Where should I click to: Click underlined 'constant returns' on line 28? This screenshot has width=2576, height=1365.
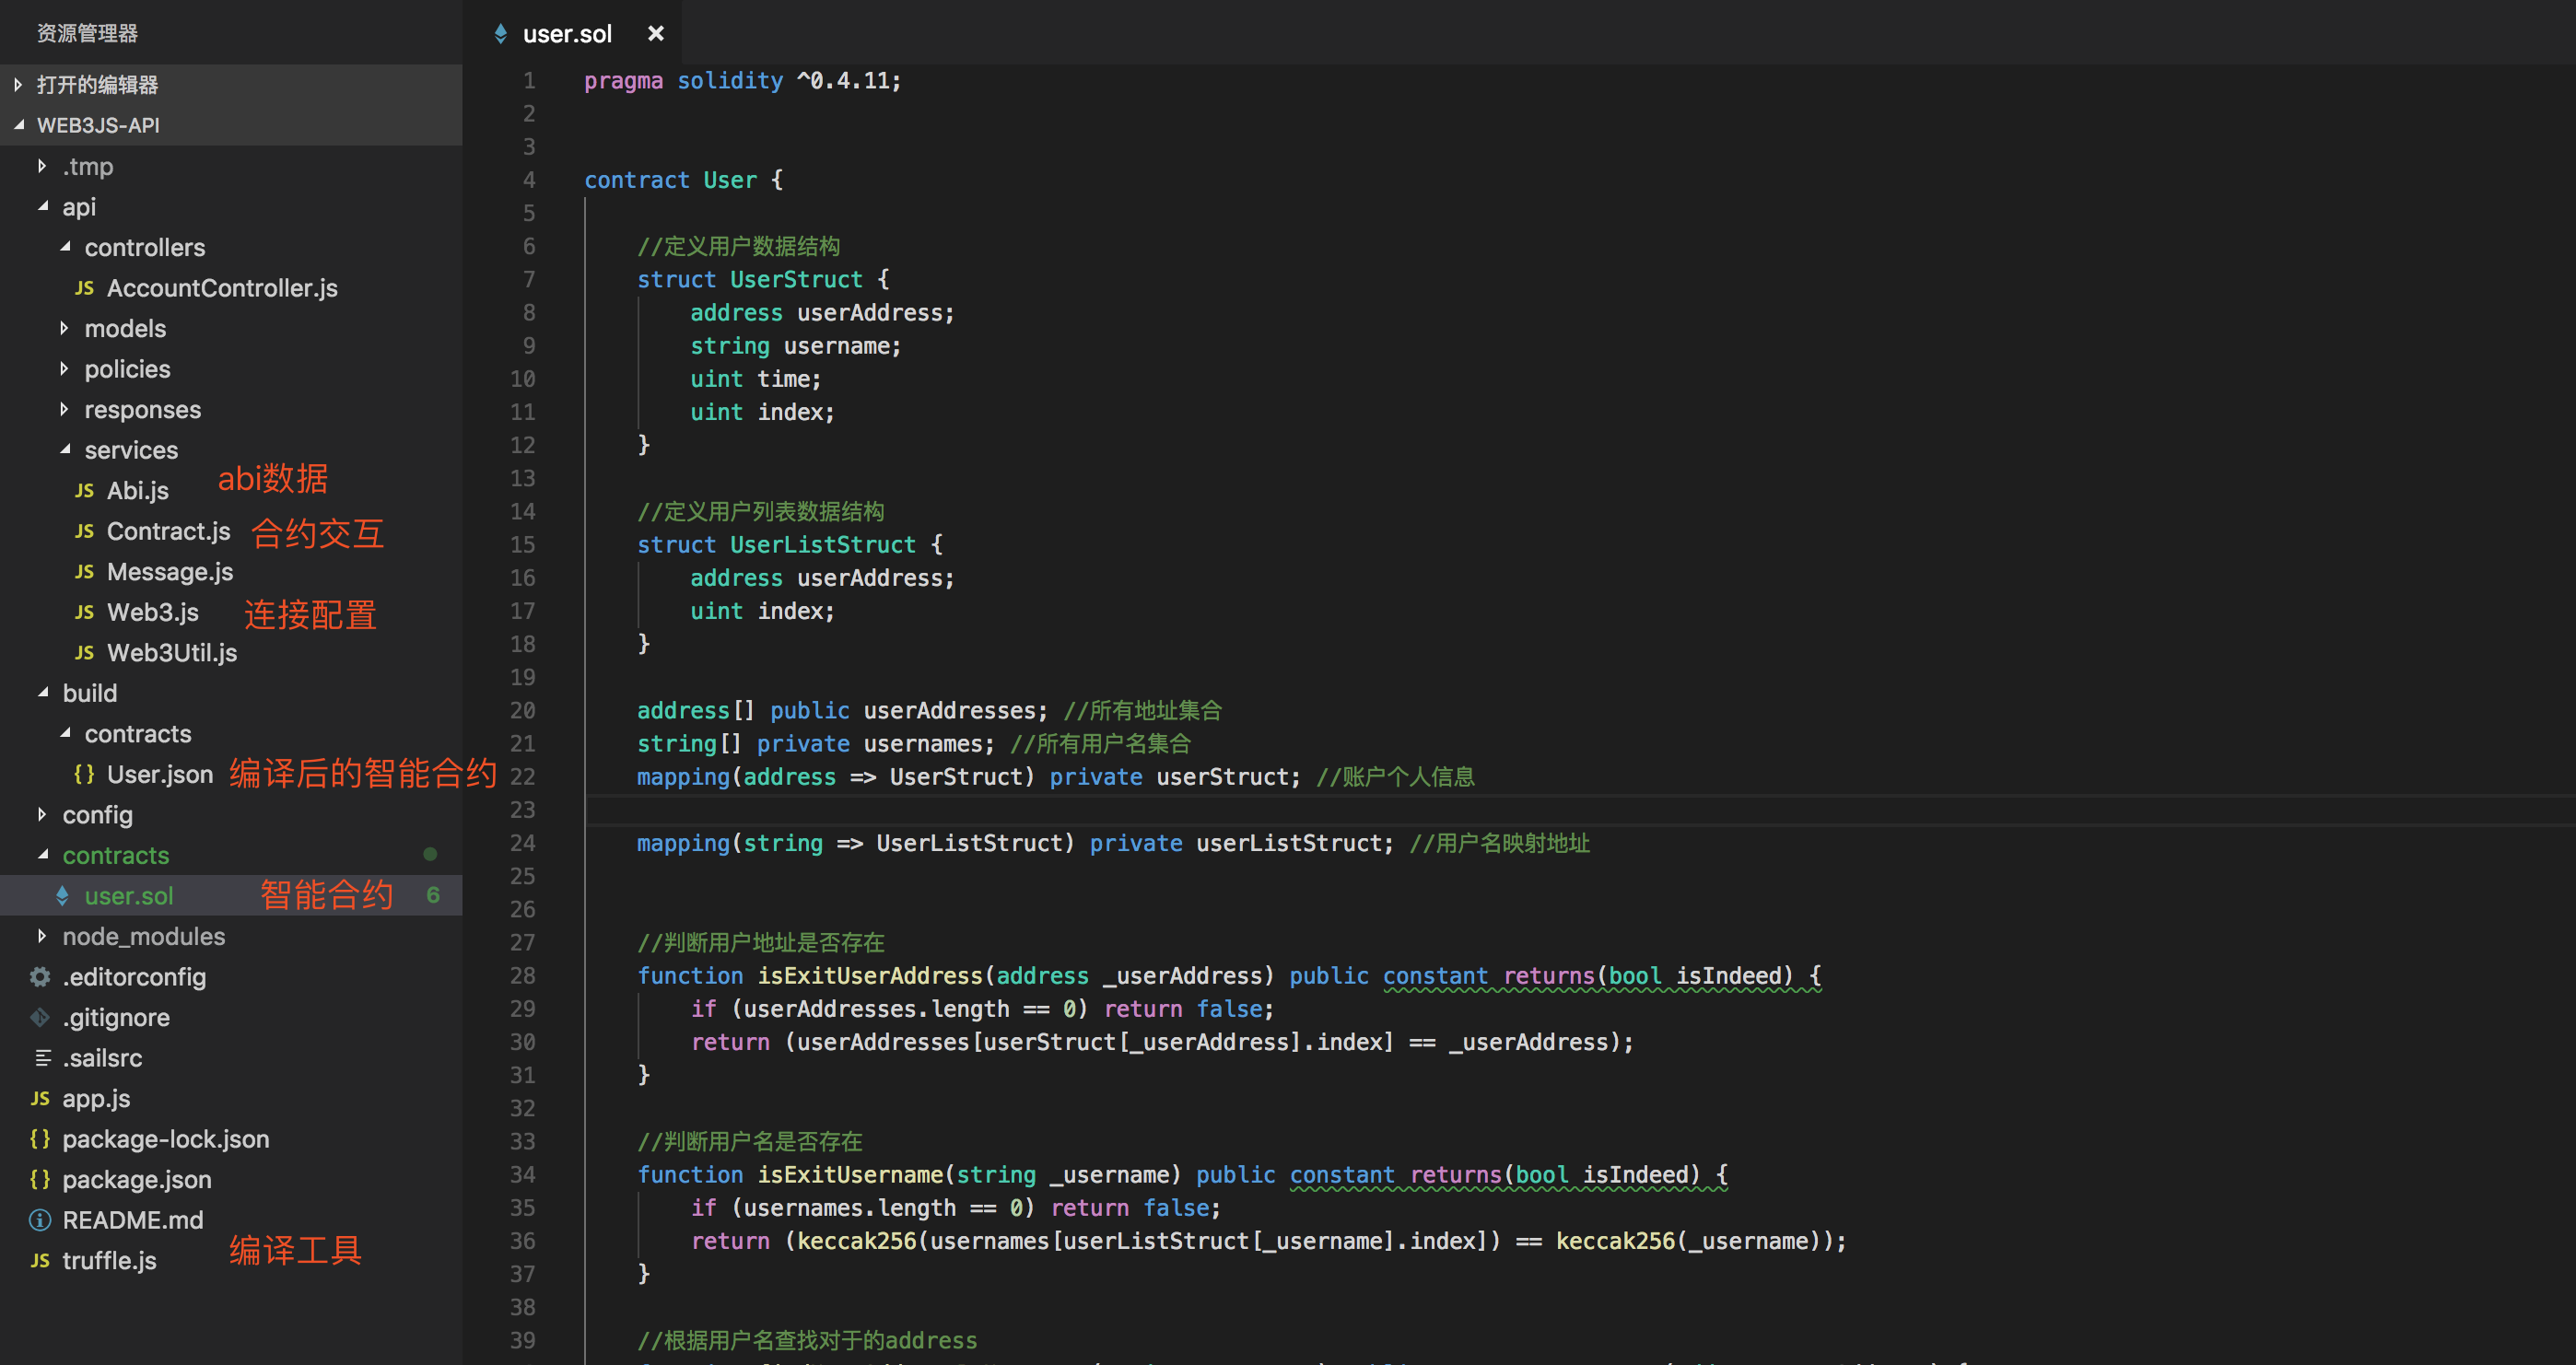[1488, 975]
